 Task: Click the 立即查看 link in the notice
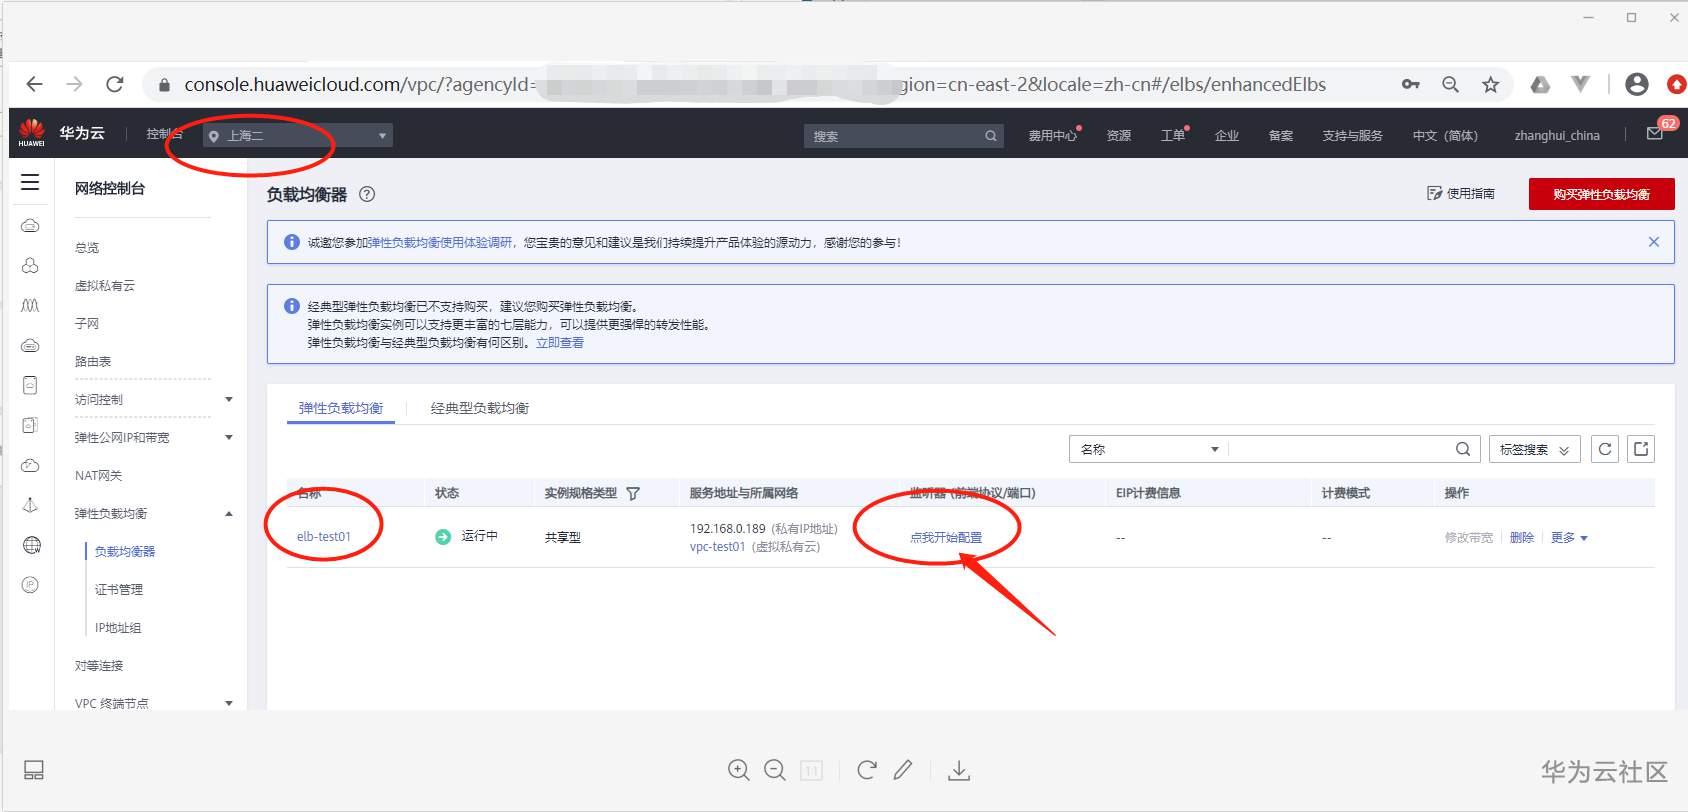click(560, 343)
